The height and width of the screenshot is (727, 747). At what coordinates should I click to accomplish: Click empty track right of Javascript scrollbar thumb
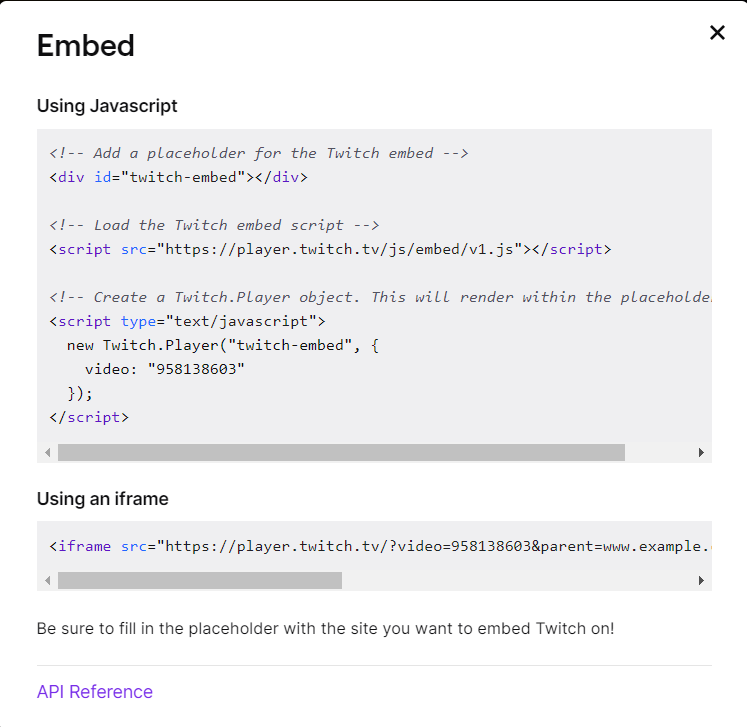coord(660,453)
